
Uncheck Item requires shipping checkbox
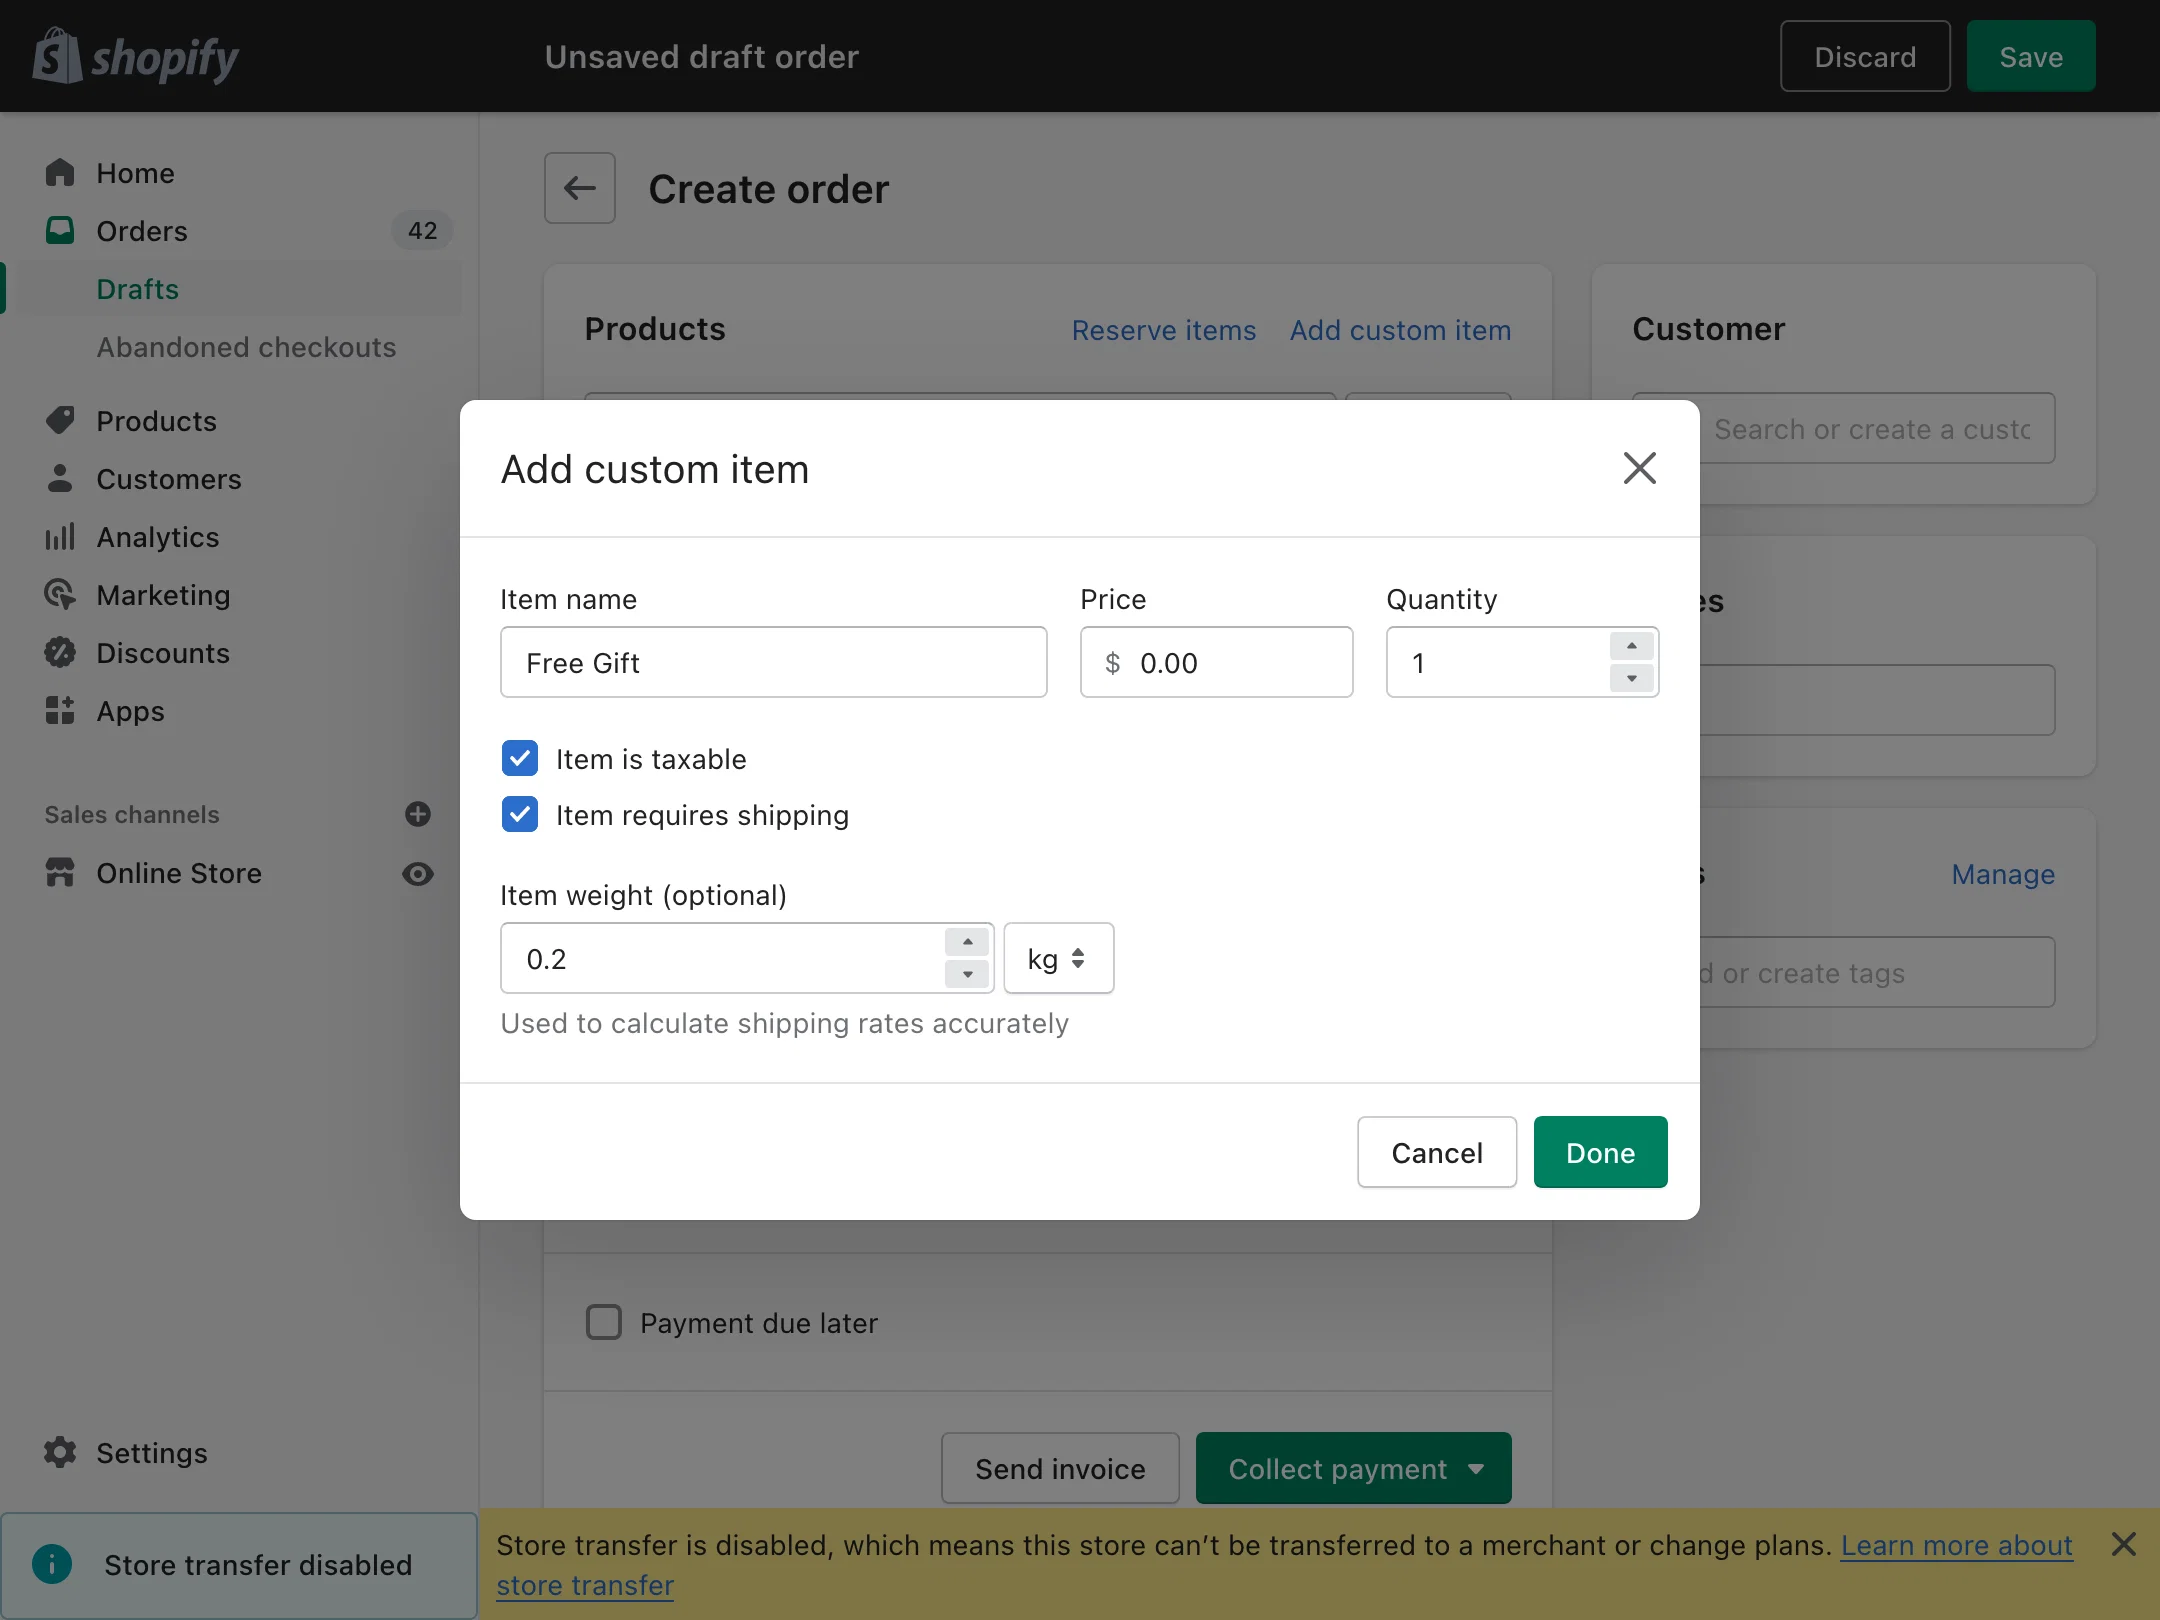[520, 815]
